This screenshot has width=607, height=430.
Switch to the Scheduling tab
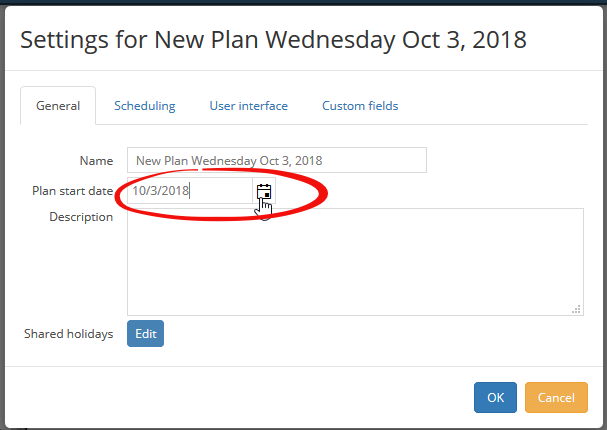tap(144, 106)
